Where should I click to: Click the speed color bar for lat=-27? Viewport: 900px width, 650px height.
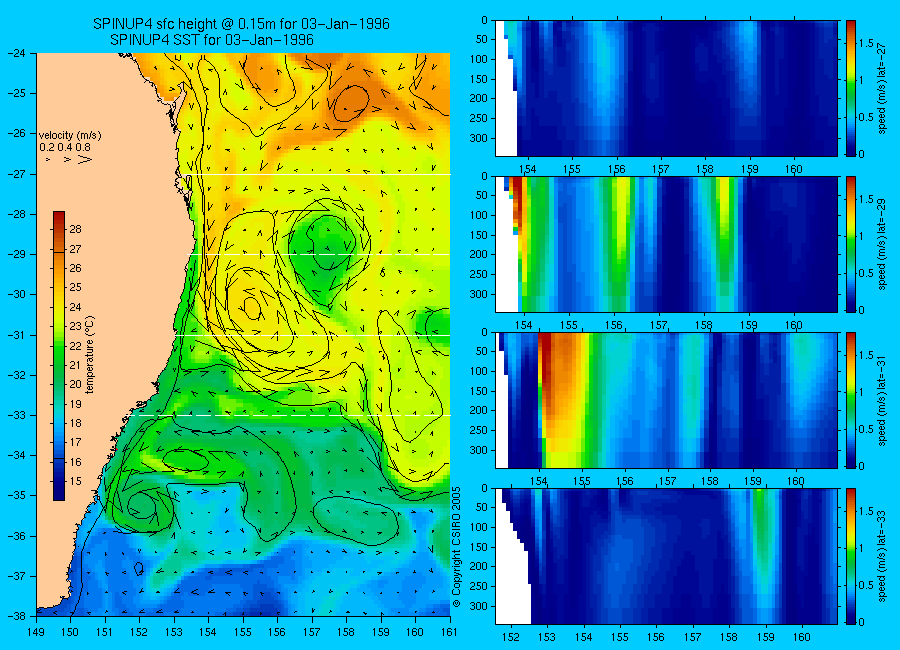click(x=851, y=88)
